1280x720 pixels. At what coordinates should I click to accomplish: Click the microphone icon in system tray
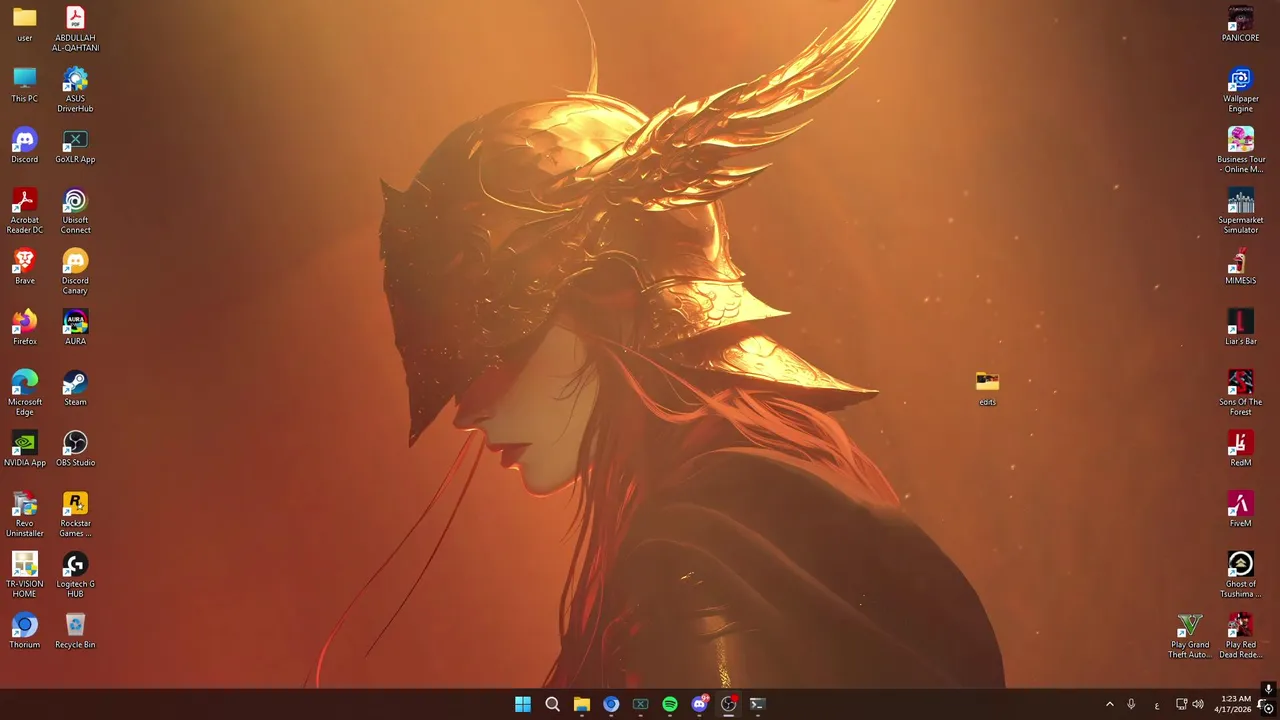click(1131, 704)
